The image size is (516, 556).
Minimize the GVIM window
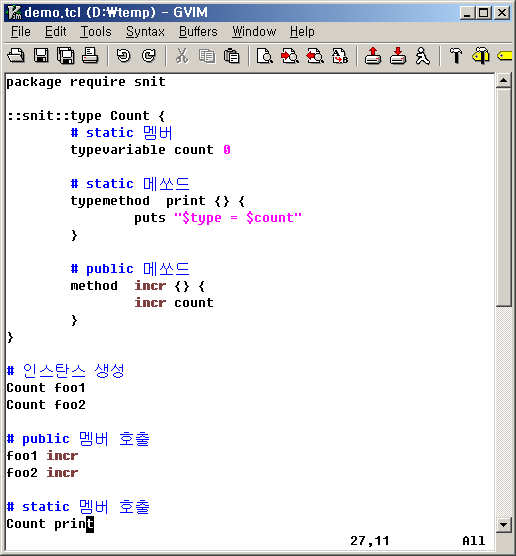(x=468, y=13)
